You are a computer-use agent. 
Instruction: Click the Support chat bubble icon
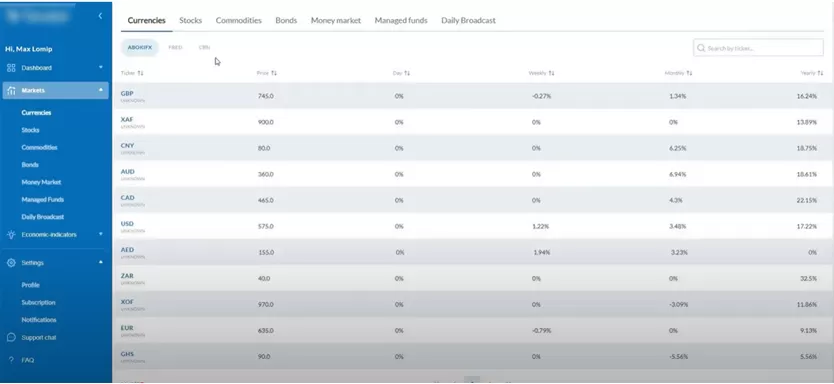(x=11, y=337)
